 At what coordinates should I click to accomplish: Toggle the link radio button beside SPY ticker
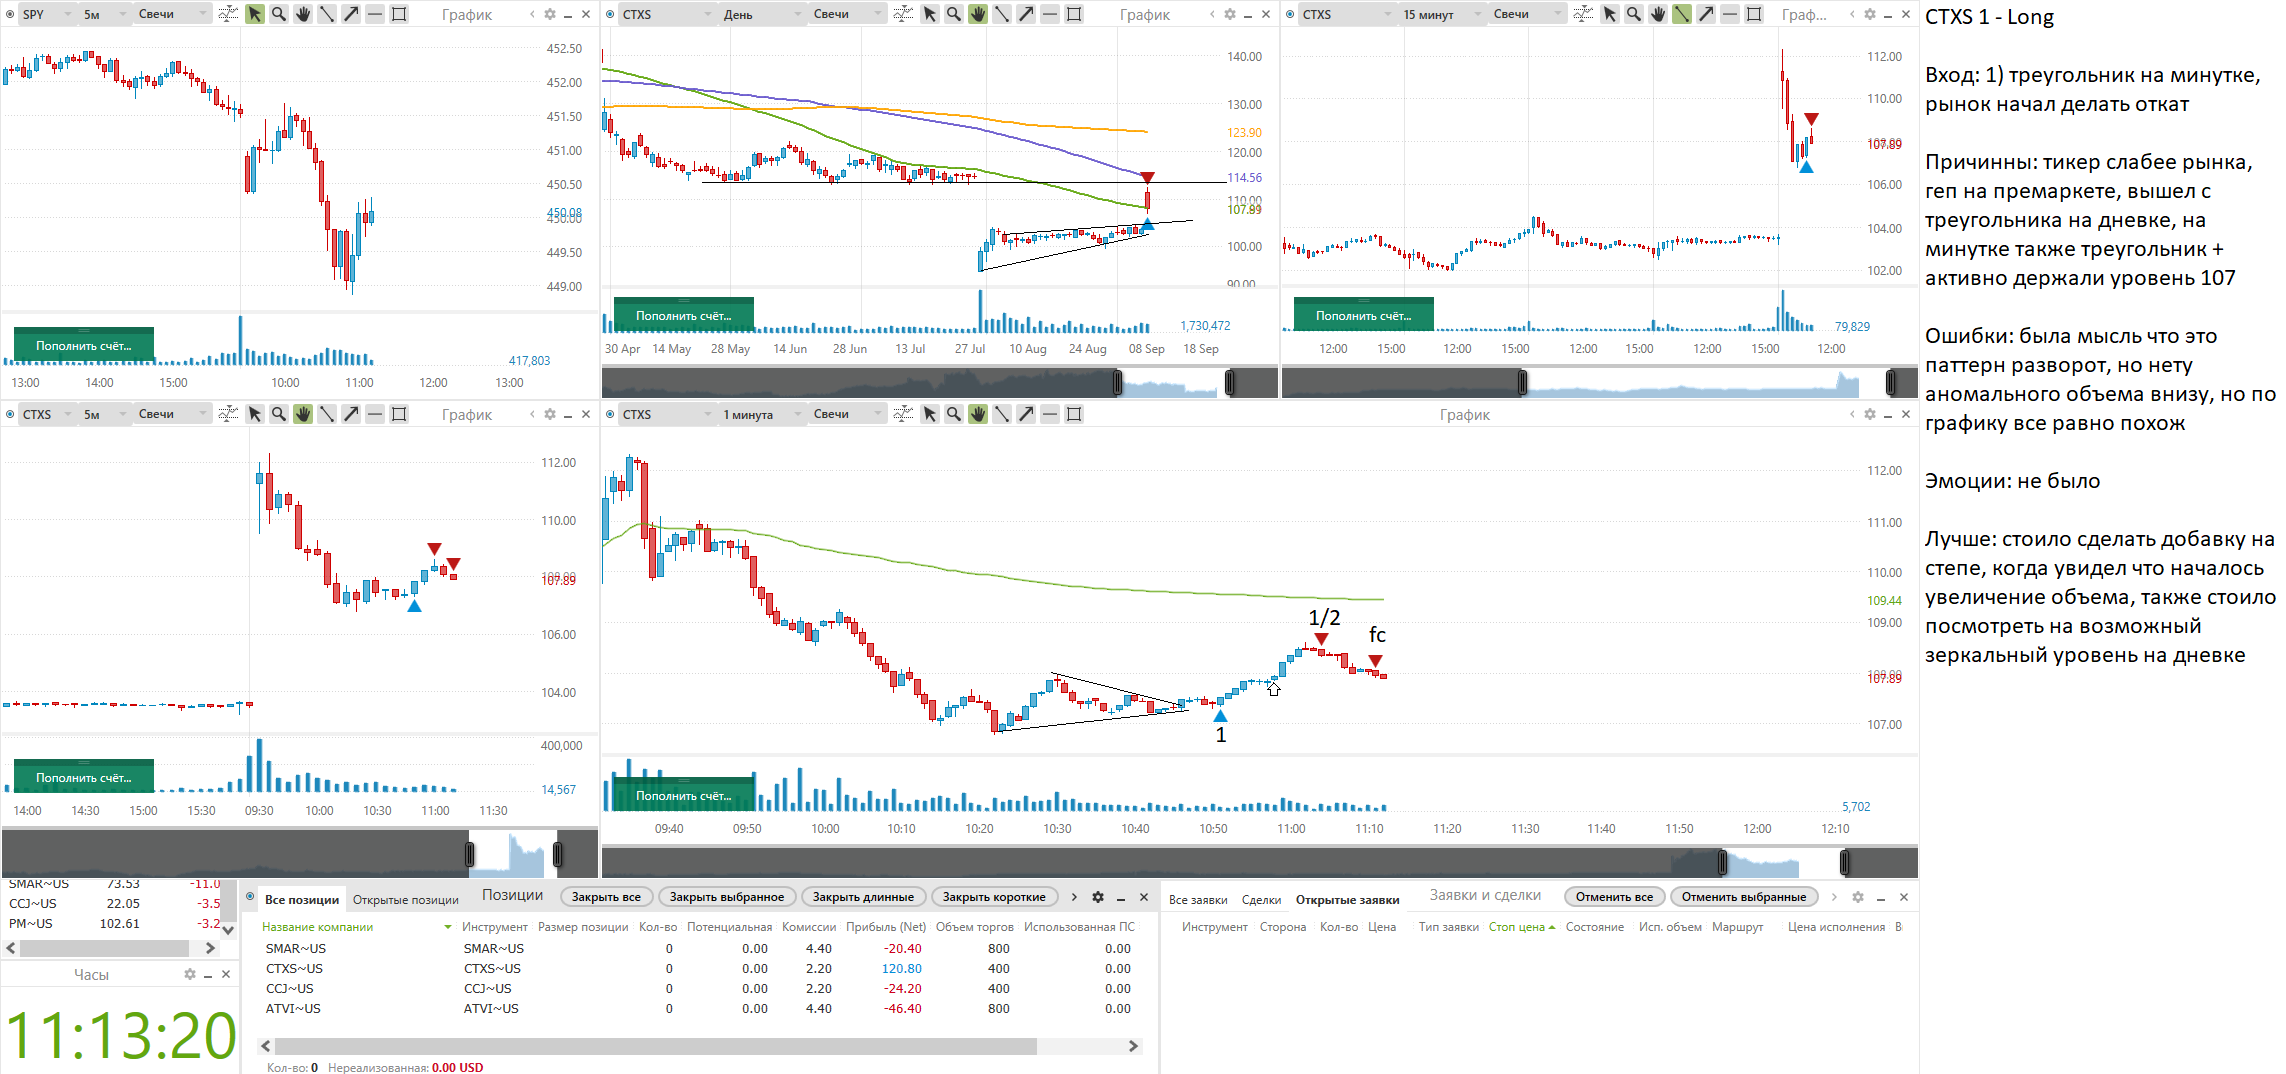(x=10, y=14)
